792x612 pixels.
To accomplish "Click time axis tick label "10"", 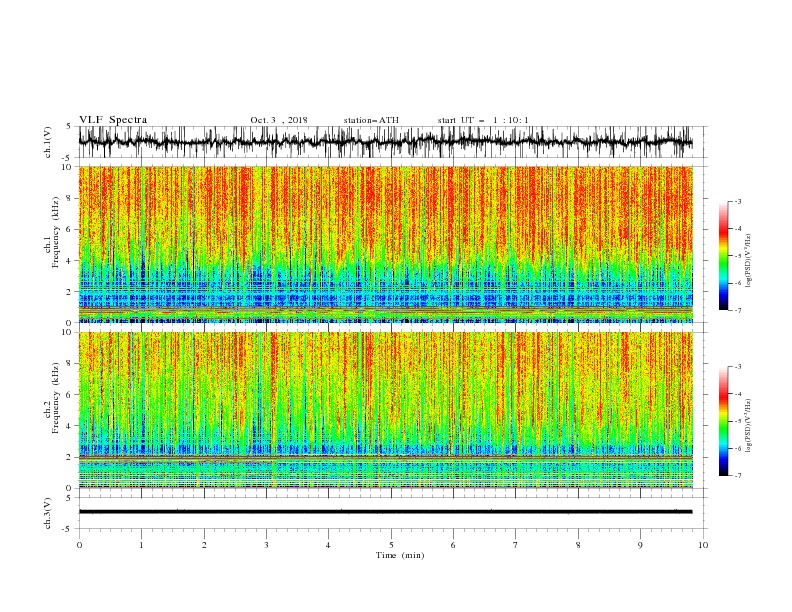I will (703, 545).
